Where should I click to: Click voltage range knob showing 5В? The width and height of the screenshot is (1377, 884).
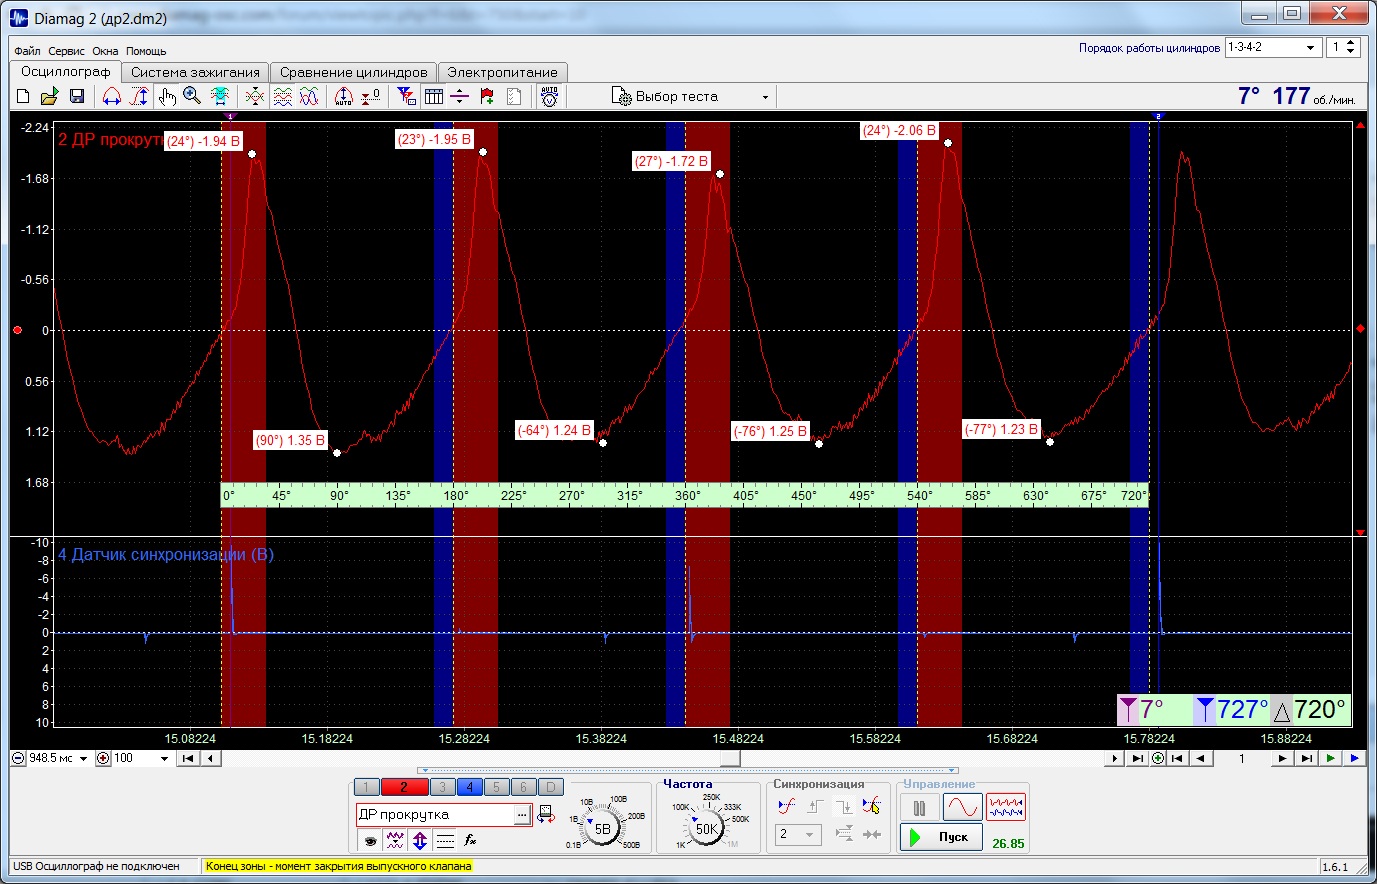coord(602,828)
